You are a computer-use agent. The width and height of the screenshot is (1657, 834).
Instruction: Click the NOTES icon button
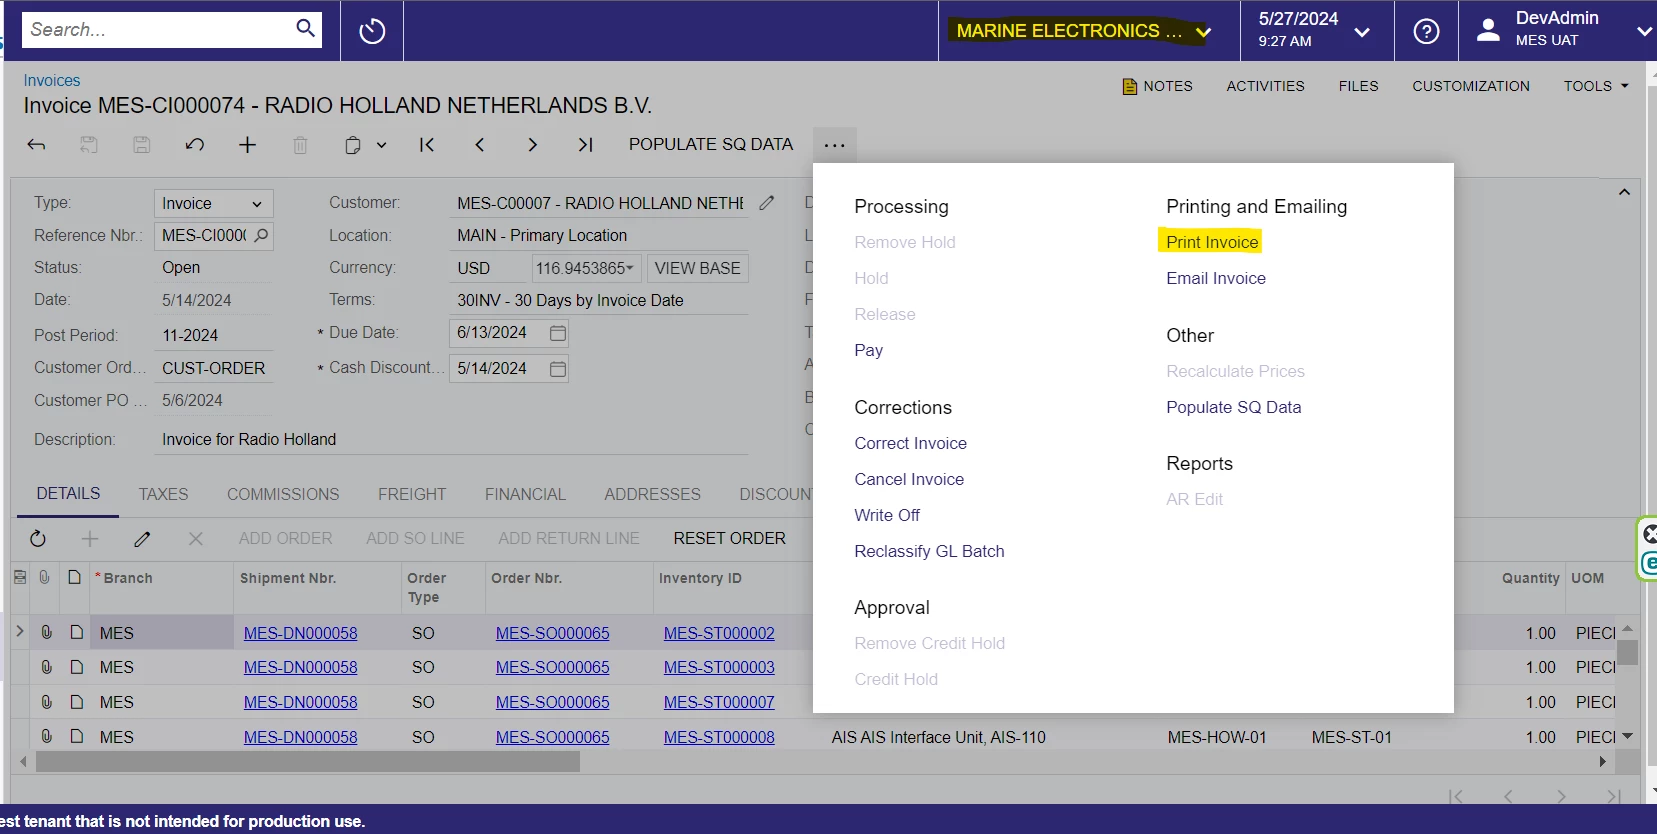(1157, 86)
